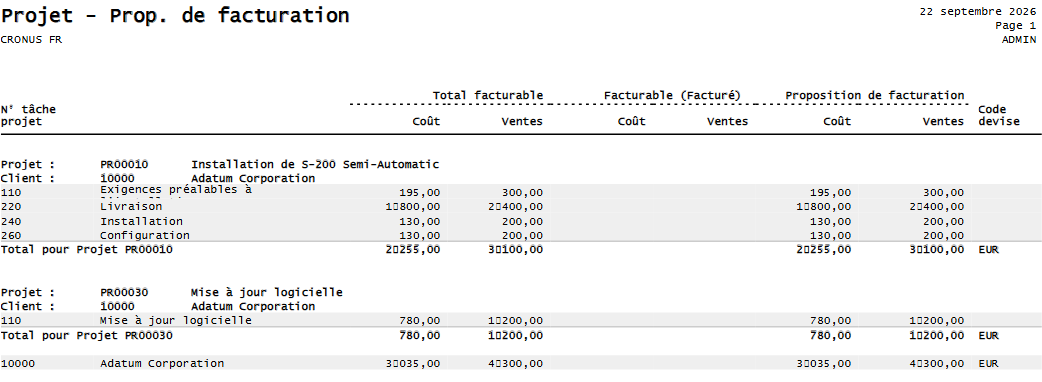Click the "N° tâche projet" column header
Image resolution: width=1042 pixels, height=382 pixels.
(x=29, y=116)
